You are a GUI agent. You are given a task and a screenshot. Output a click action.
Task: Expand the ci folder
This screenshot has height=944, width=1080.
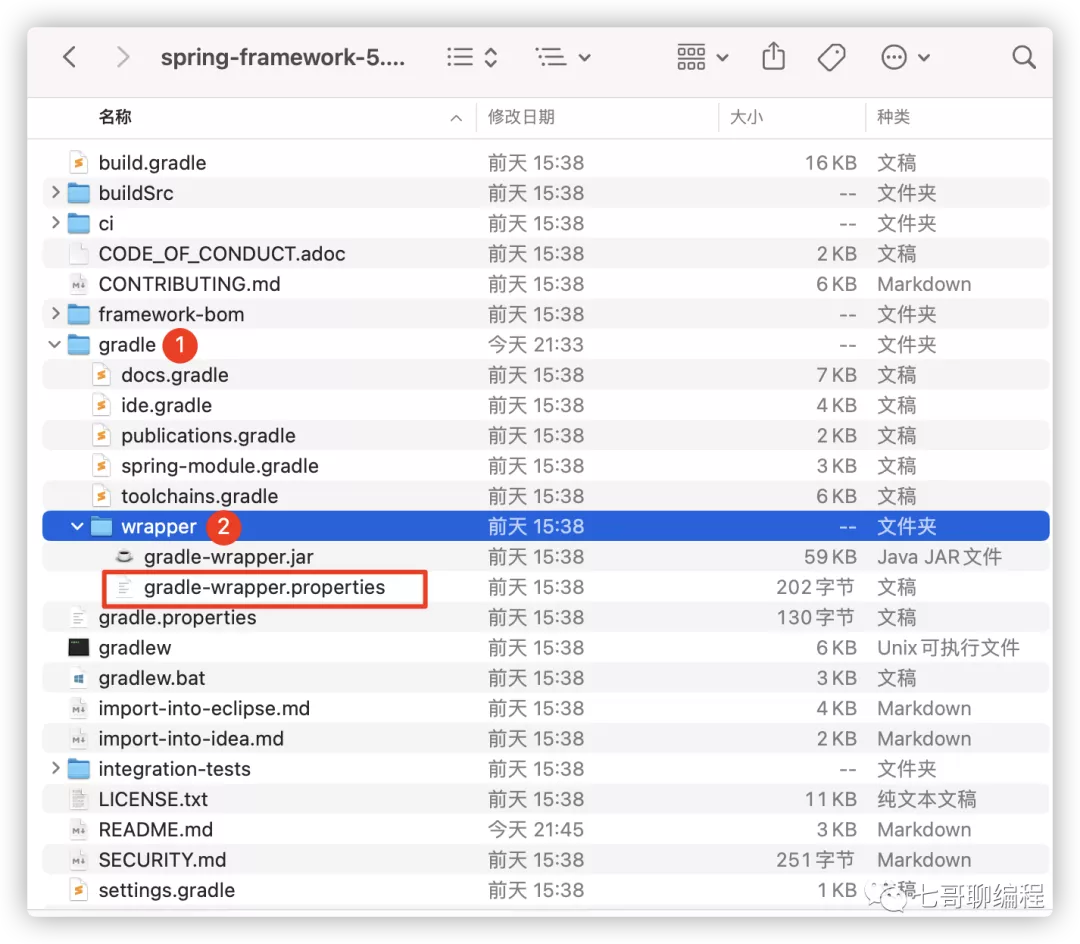click(56, 223)
